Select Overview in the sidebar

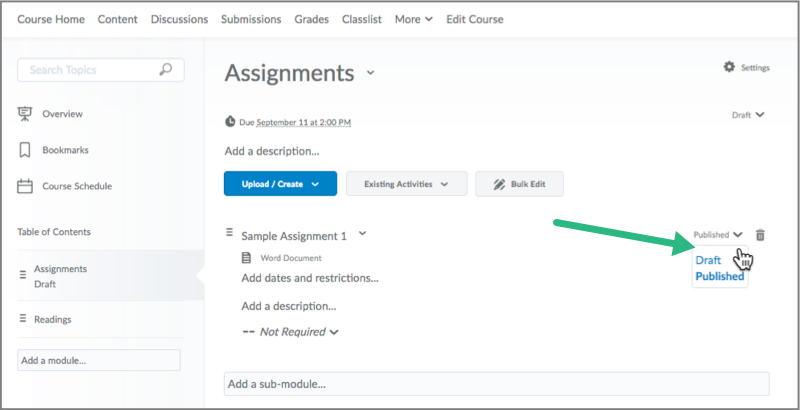(x=62, y=114)
